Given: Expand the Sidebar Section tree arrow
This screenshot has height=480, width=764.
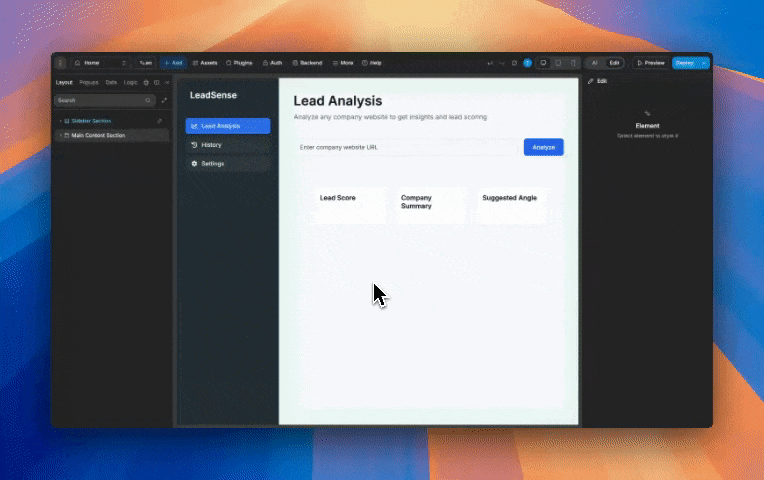Looking at the screenshot, I should click(x=60, y=121).
